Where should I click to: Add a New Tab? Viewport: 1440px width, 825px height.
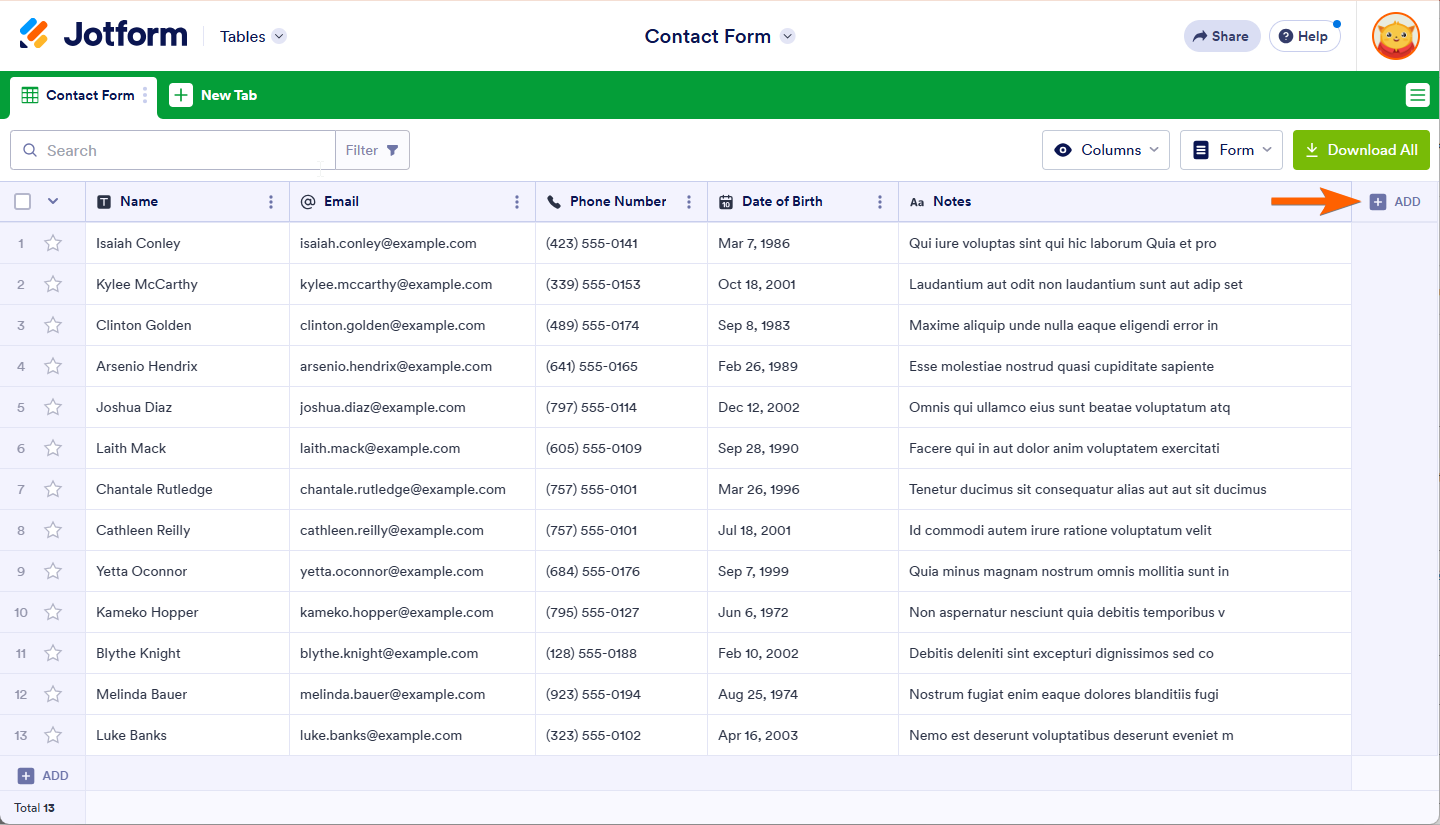click(213, 95)
